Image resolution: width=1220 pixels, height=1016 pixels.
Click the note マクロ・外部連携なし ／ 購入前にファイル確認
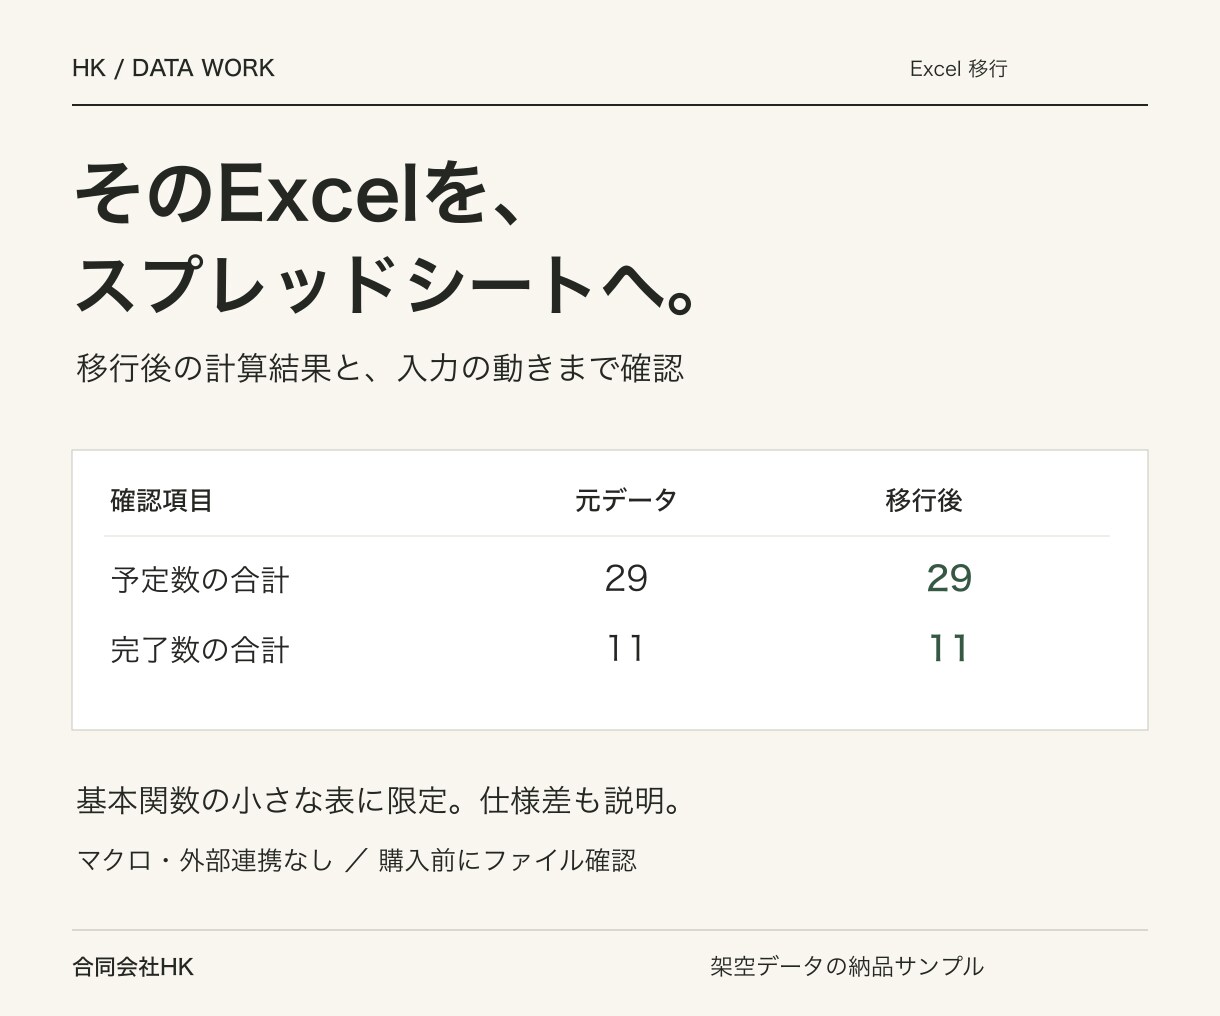[x=356, y=860]
